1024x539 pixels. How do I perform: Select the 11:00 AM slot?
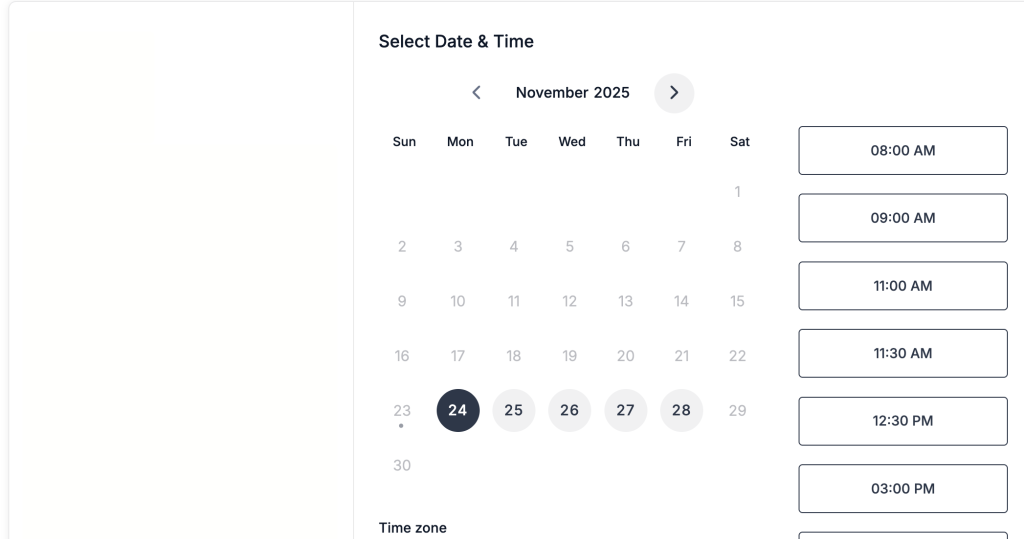pos(902,286)
